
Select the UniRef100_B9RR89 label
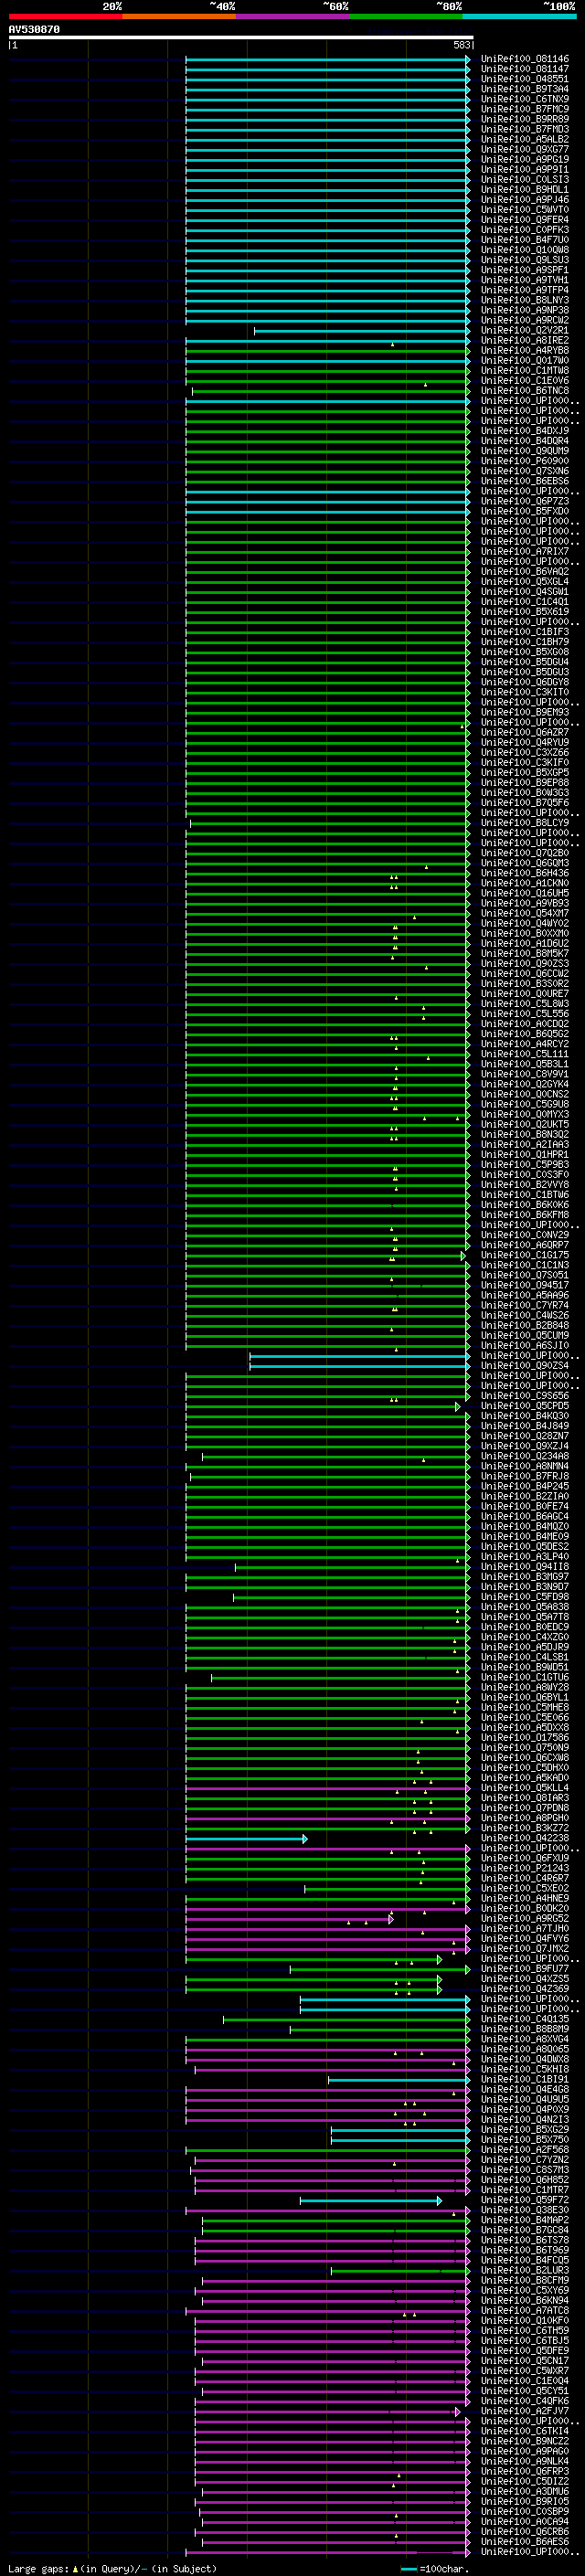tap(525, 119)
